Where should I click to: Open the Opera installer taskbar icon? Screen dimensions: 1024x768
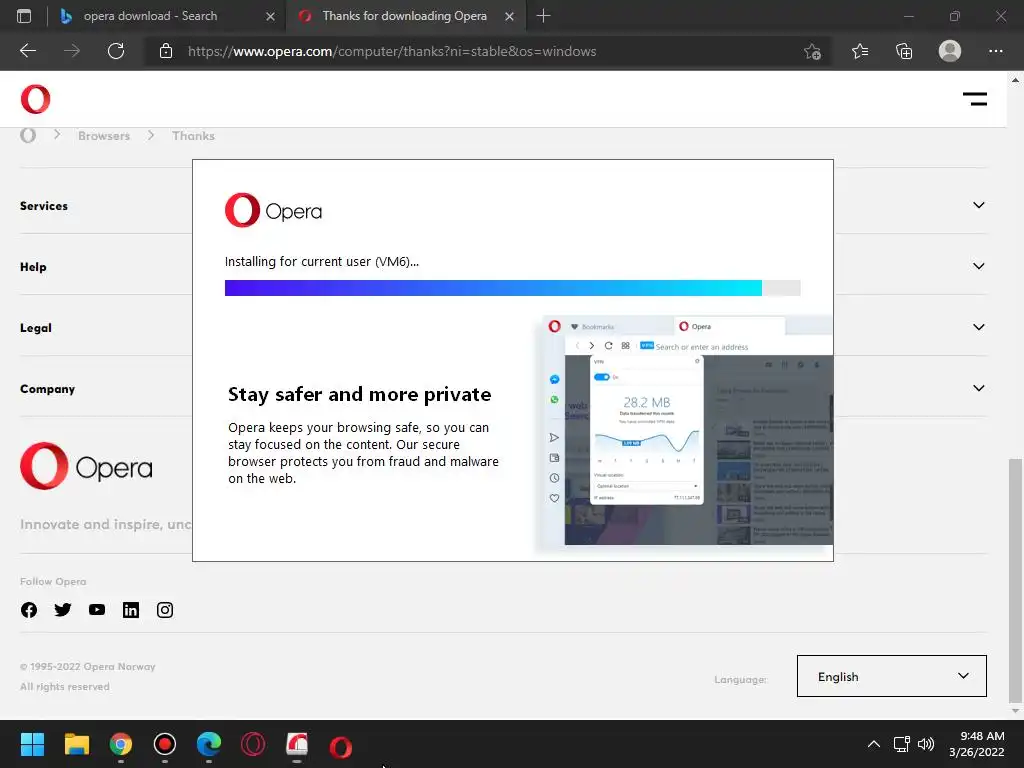(x=297, y=744)
